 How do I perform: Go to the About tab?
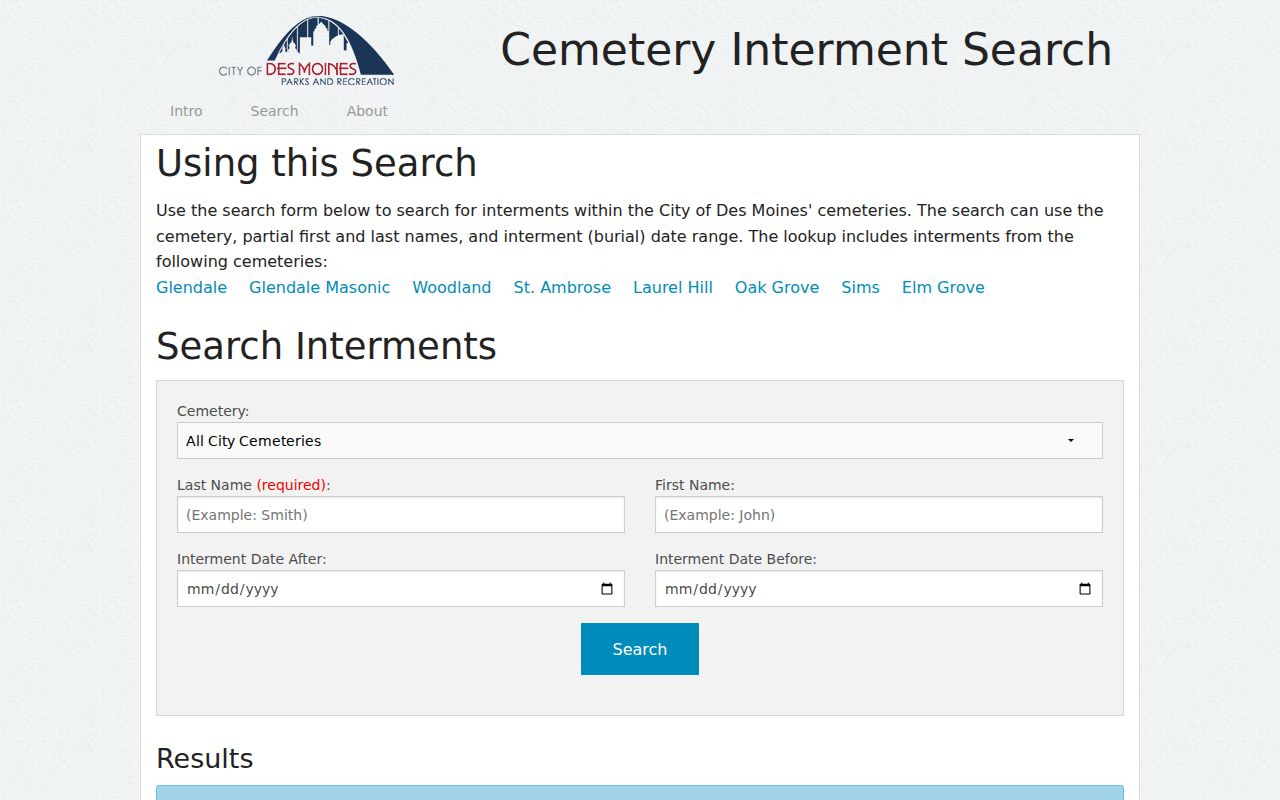point(367,111)
